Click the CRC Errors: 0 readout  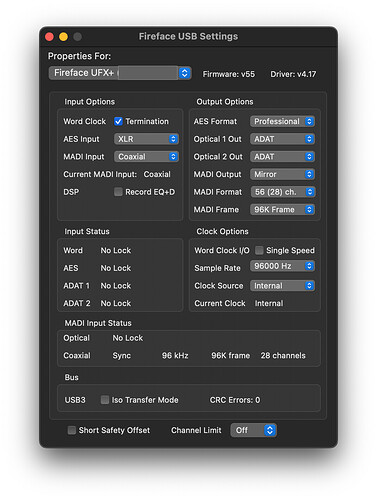235,400
